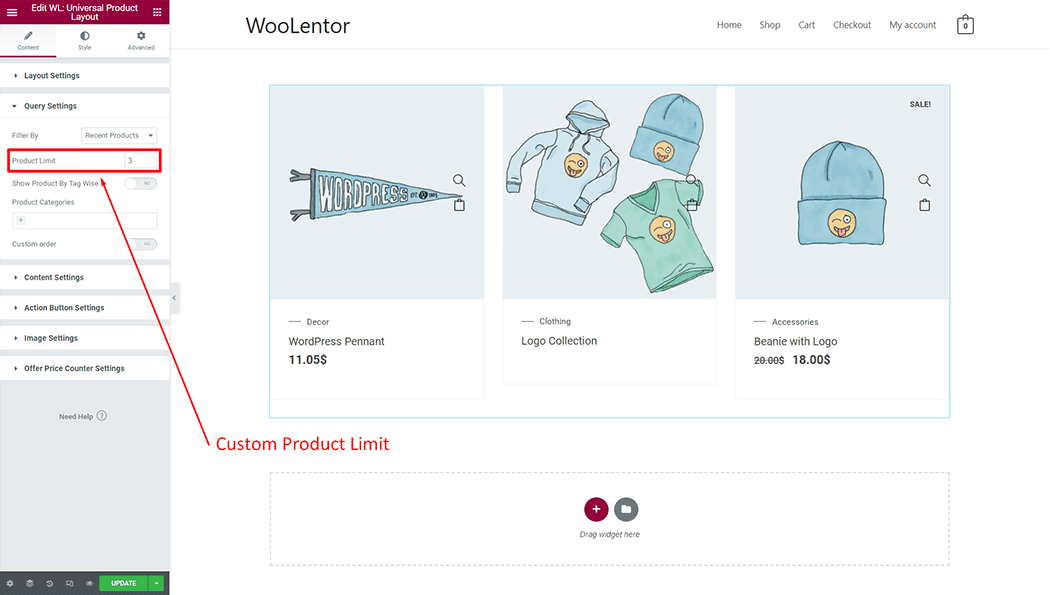Expand the Content Settings section
1050x595 pixels.
click(54, 278)
